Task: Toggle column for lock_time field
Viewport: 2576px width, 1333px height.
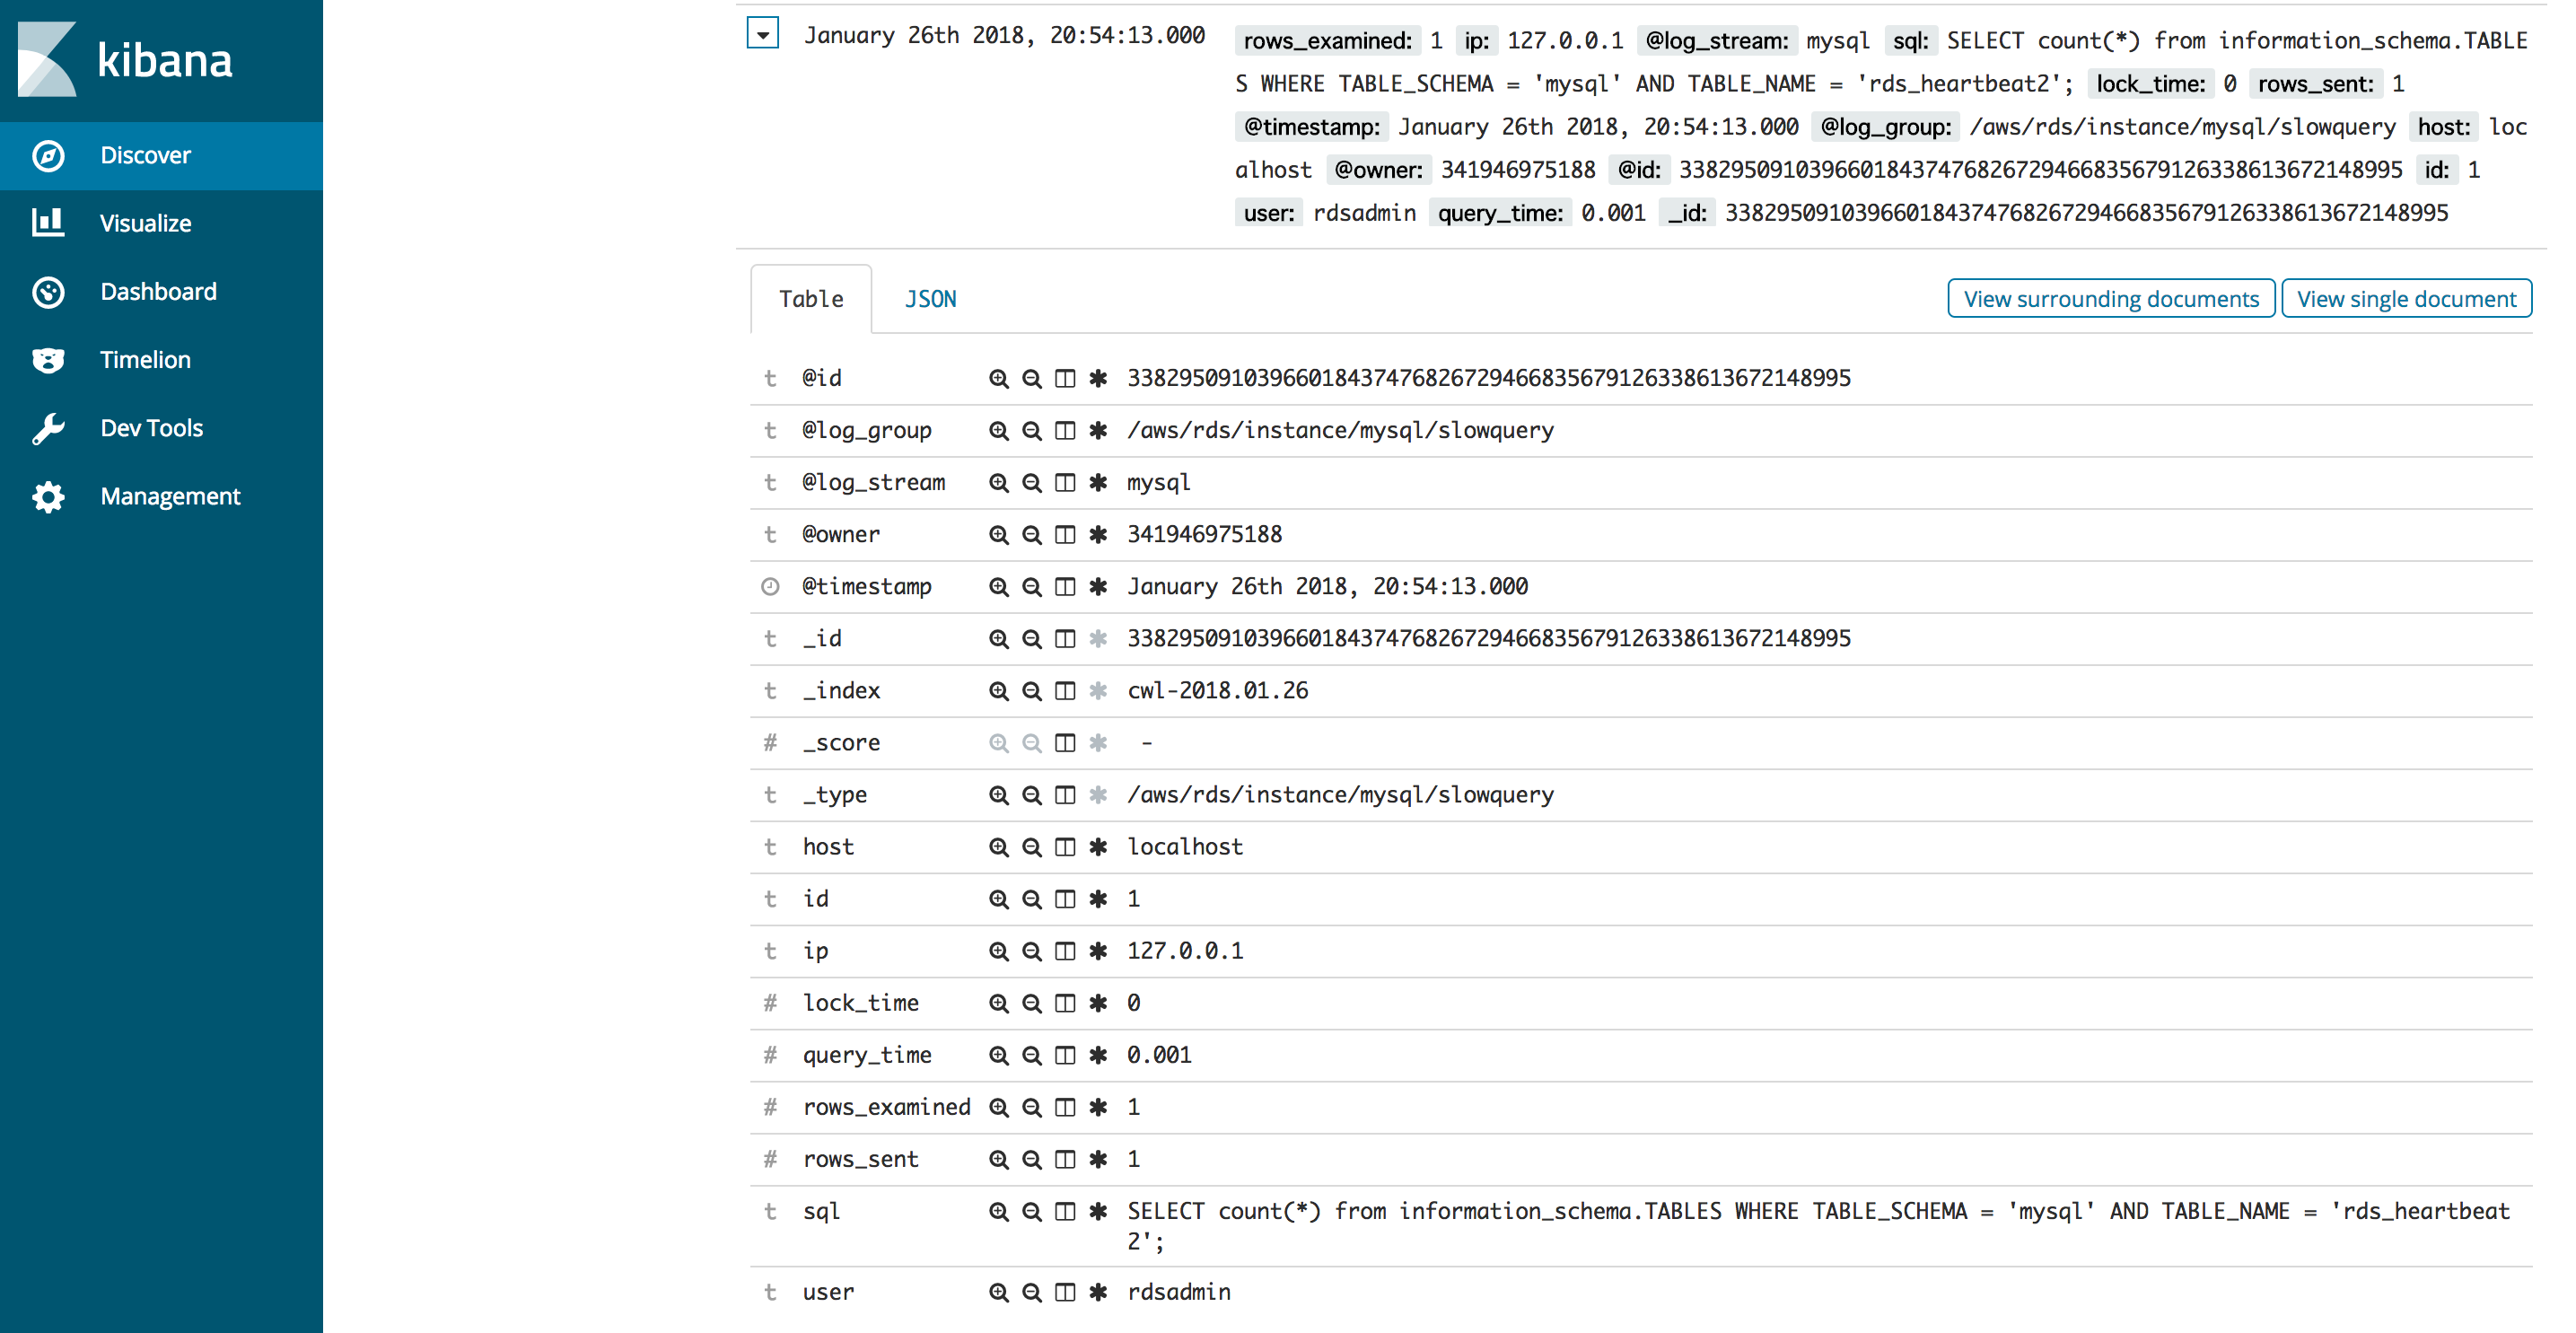Action: 1065,1002
